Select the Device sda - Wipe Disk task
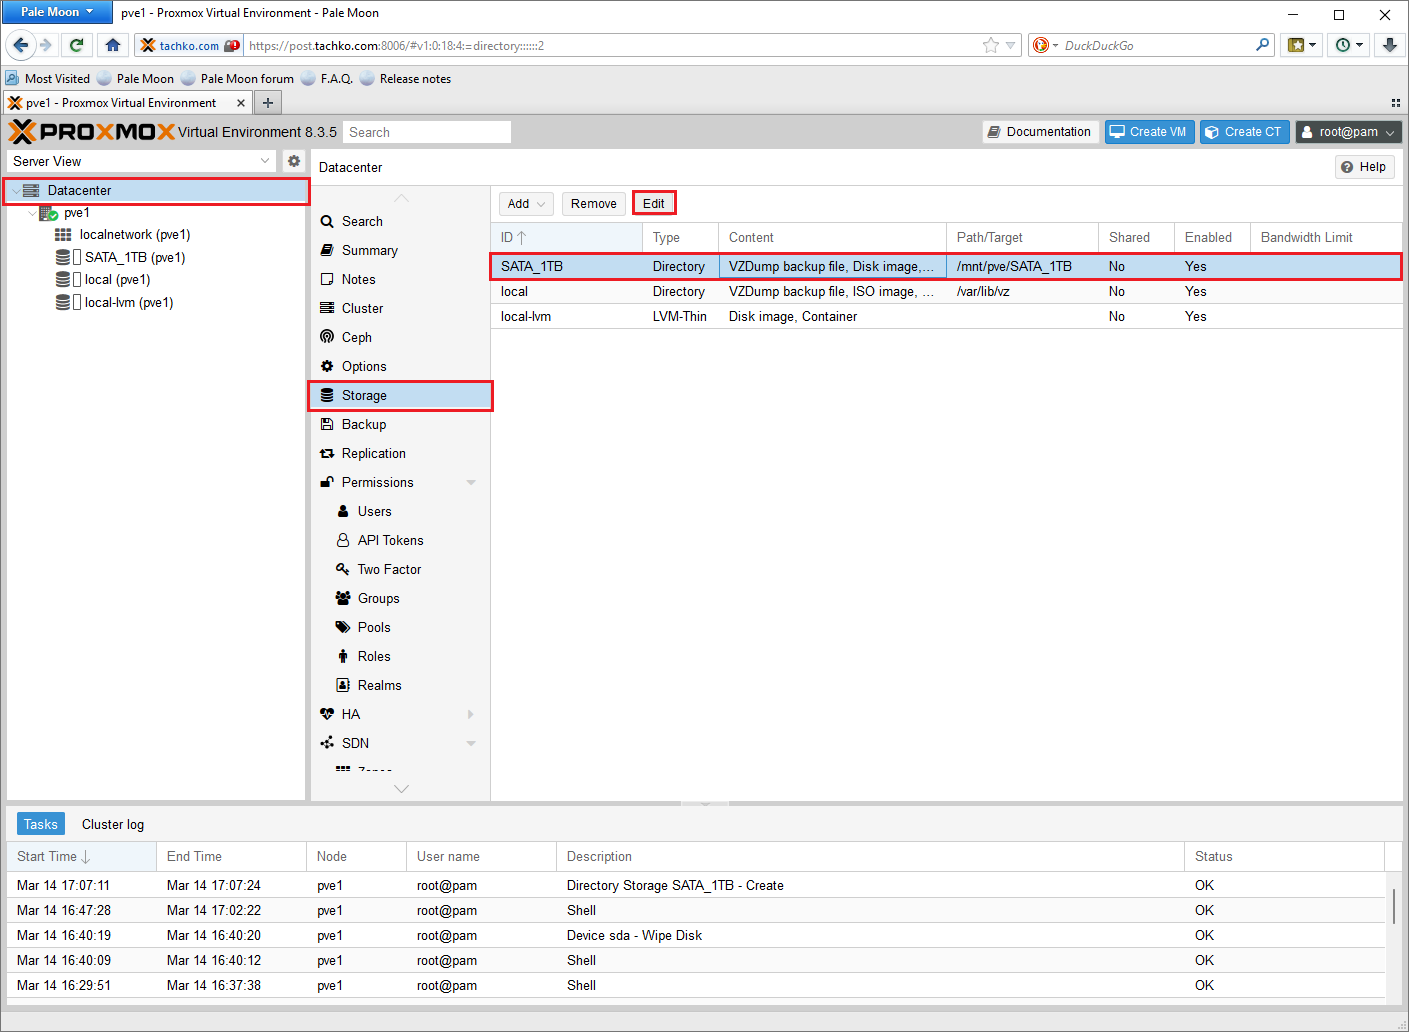This screenshot has width=1409, height=1032. point(696,935)
